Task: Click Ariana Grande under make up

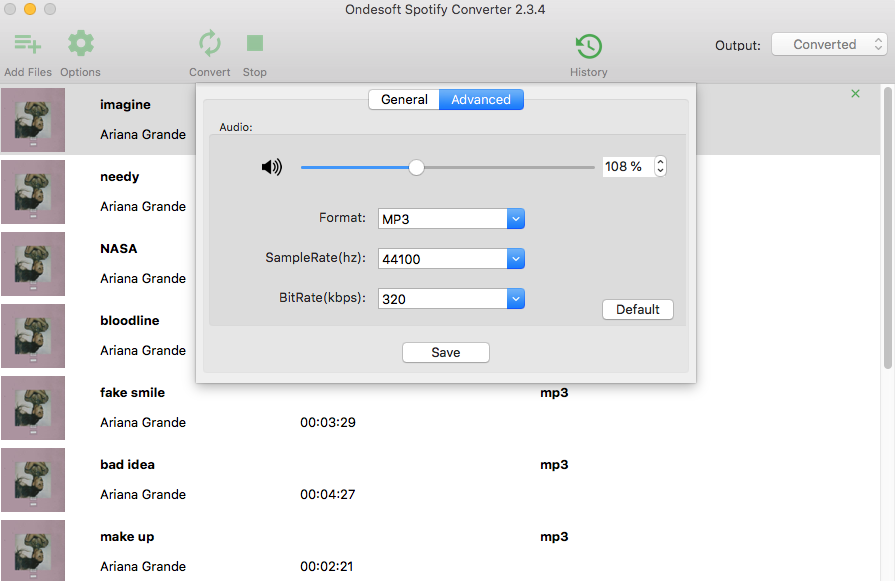Action: 143,566
